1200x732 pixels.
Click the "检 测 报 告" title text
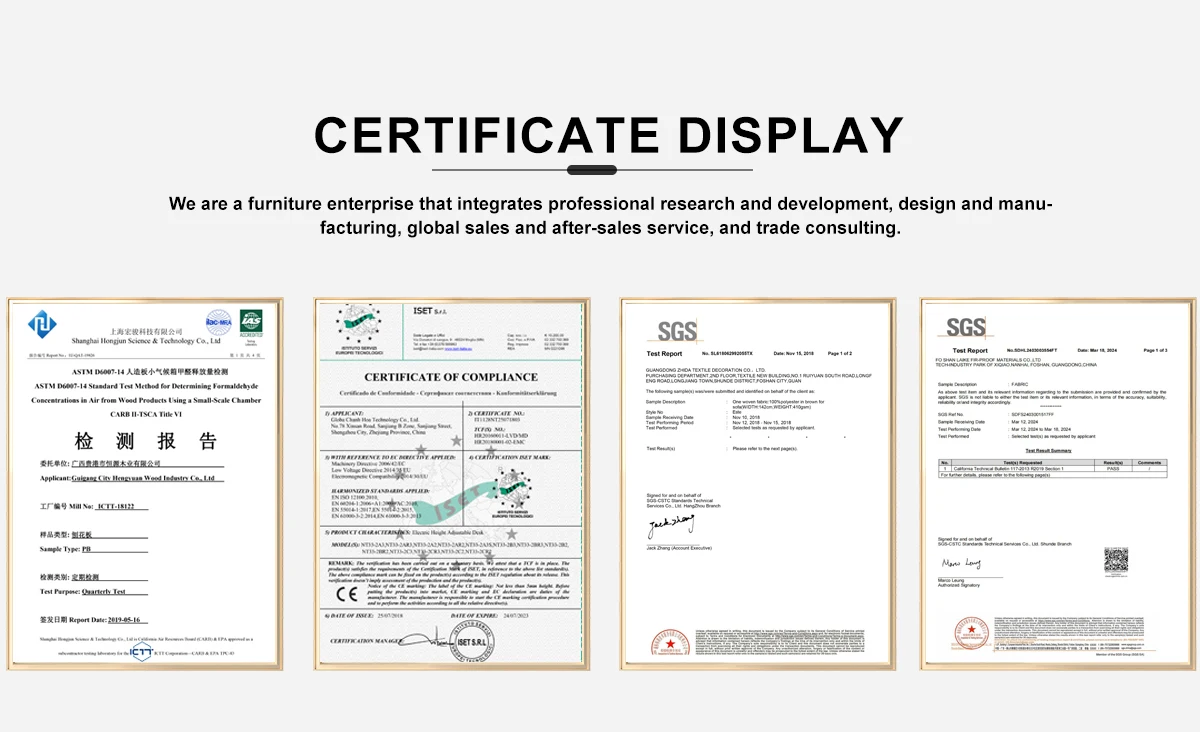(145, 441)
